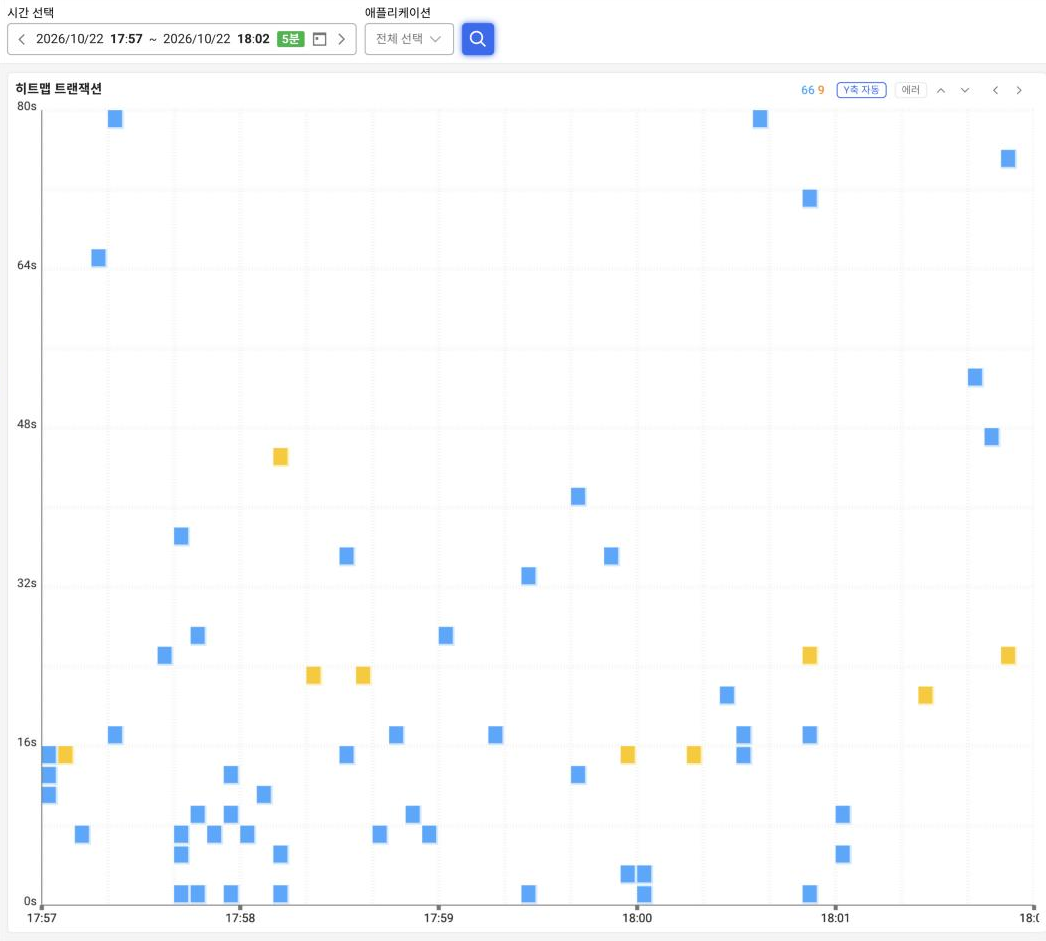Click the 애플리케이션 label
1046x941 pixels.
tap(398, 12)
